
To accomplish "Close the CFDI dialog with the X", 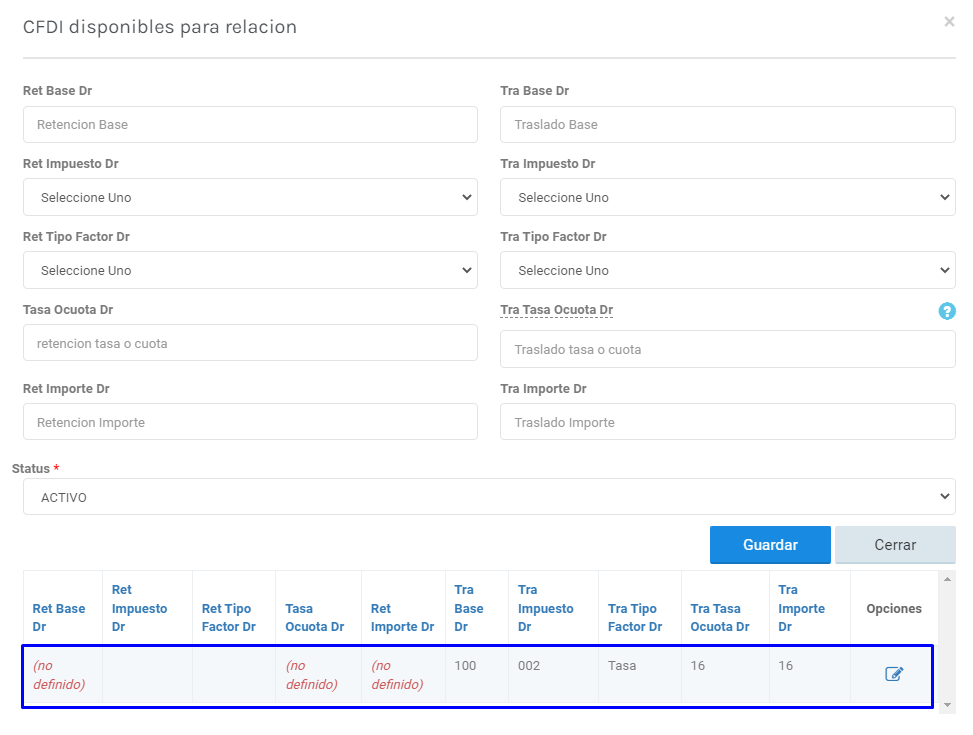I will [x=948, y=22].
